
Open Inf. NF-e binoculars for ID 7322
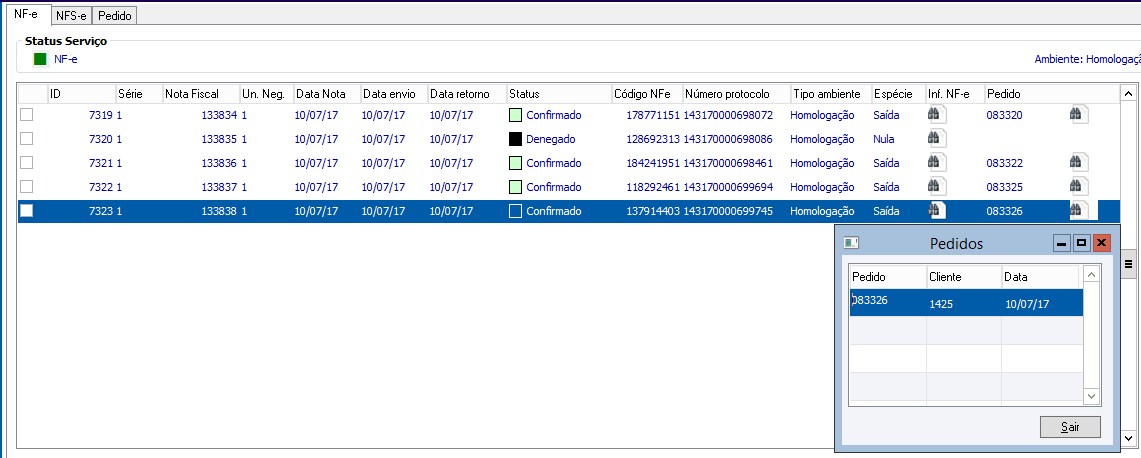tap(935, 186)
